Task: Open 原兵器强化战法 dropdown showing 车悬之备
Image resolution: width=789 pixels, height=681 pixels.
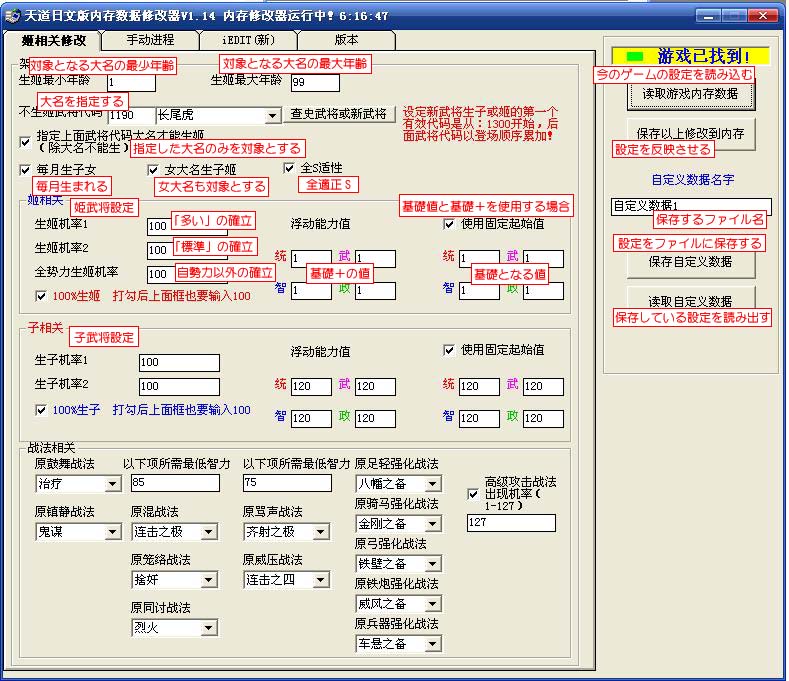Action: tap(432, 644)
